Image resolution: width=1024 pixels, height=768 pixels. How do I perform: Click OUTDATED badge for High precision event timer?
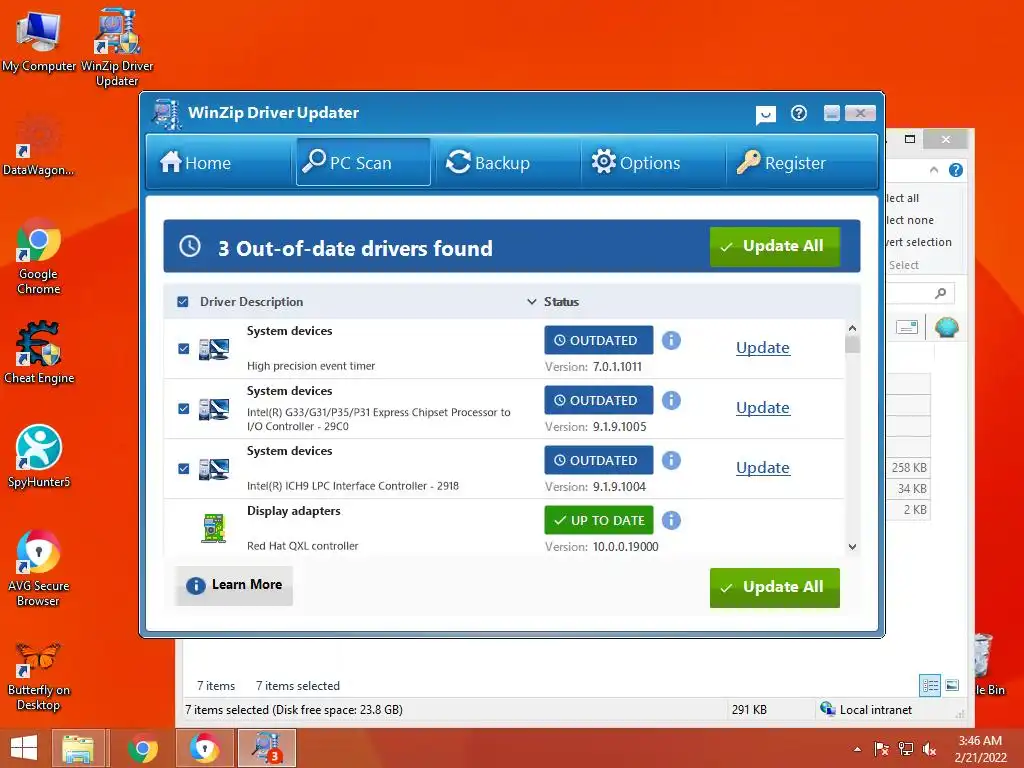pos(599,340)
